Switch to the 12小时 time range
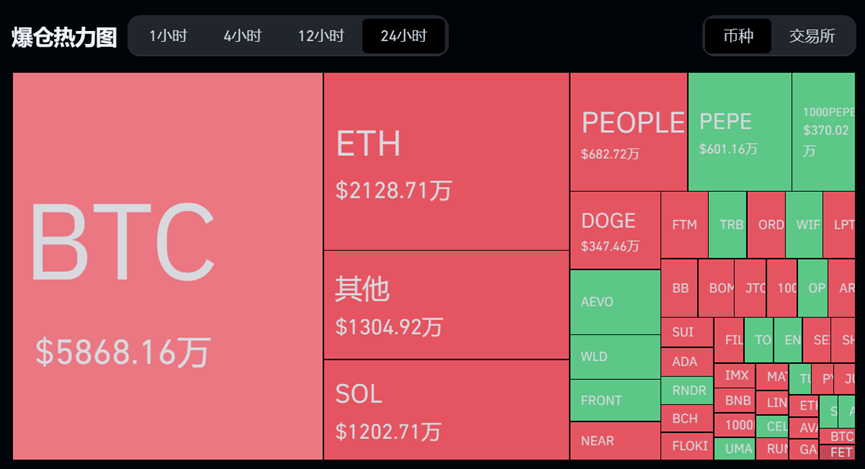This screenshot has width=865, height=469. coord(320,36)
